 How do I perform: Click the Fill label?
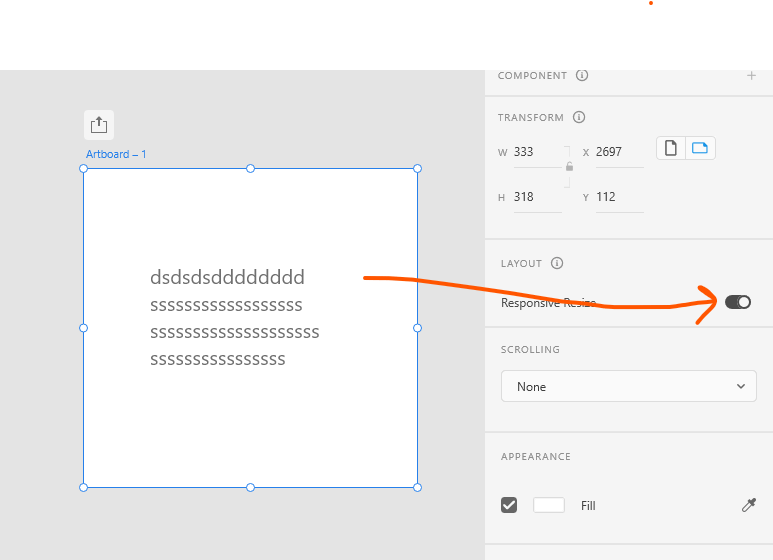(588, 506)
